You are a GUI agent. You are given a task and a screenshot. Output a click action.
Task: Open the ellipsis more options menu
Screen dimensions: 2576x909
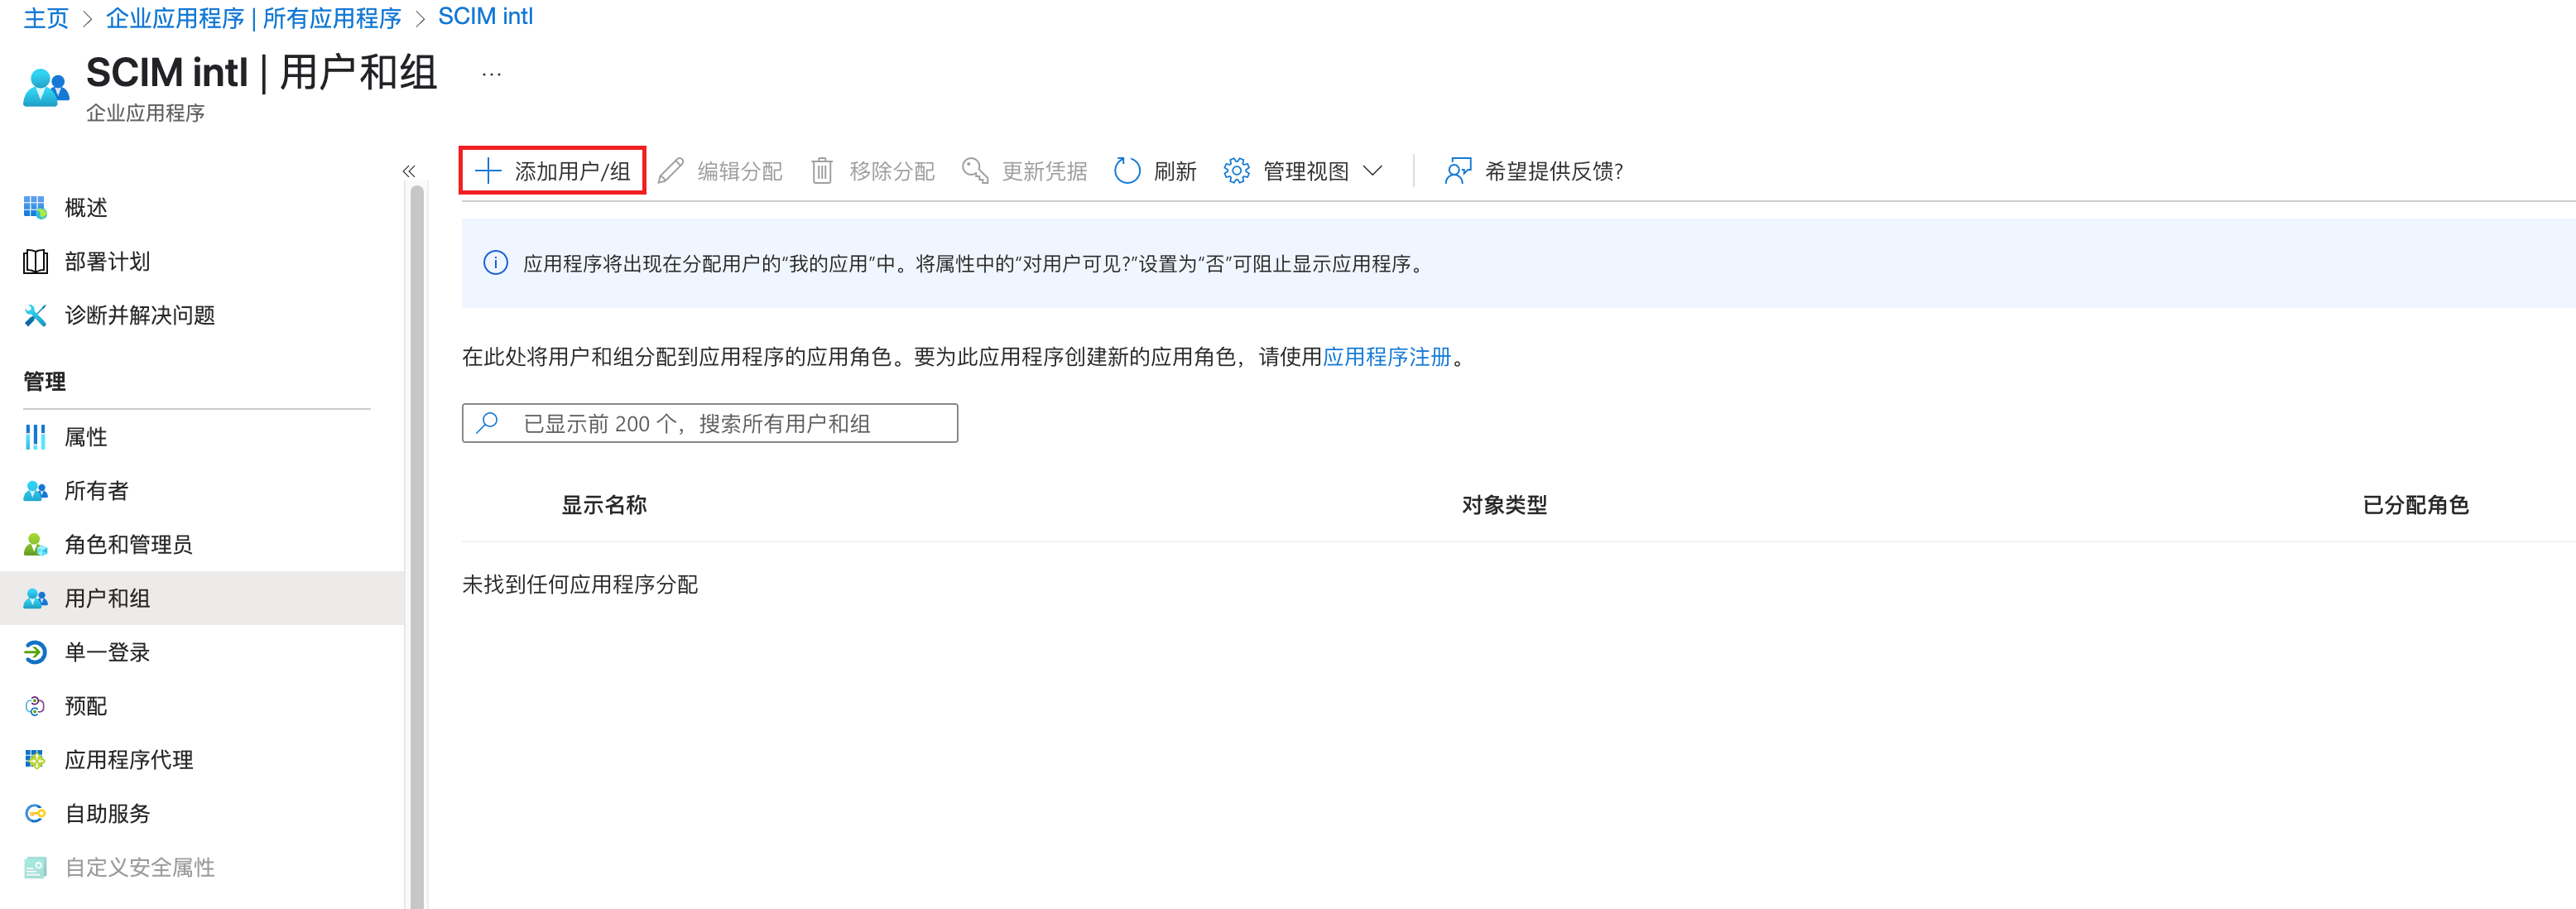tap(491, 74)
